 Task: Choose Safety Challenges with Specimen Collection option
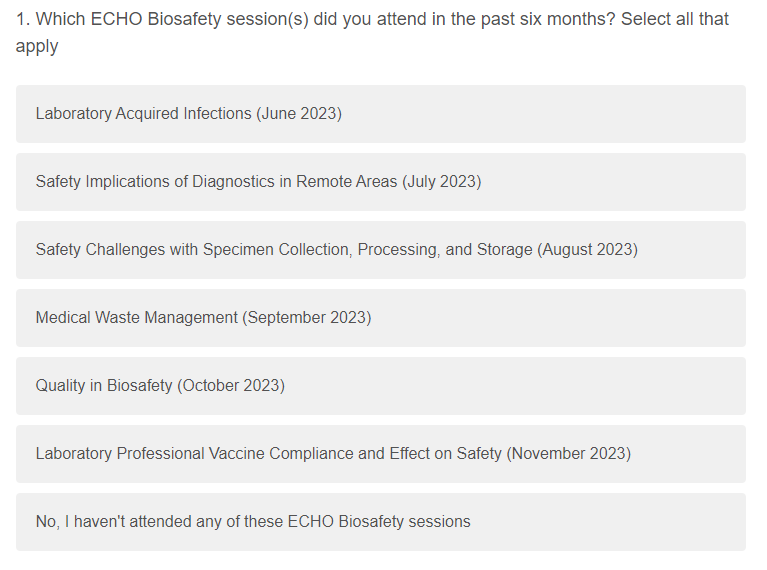[x=380, y=250]
